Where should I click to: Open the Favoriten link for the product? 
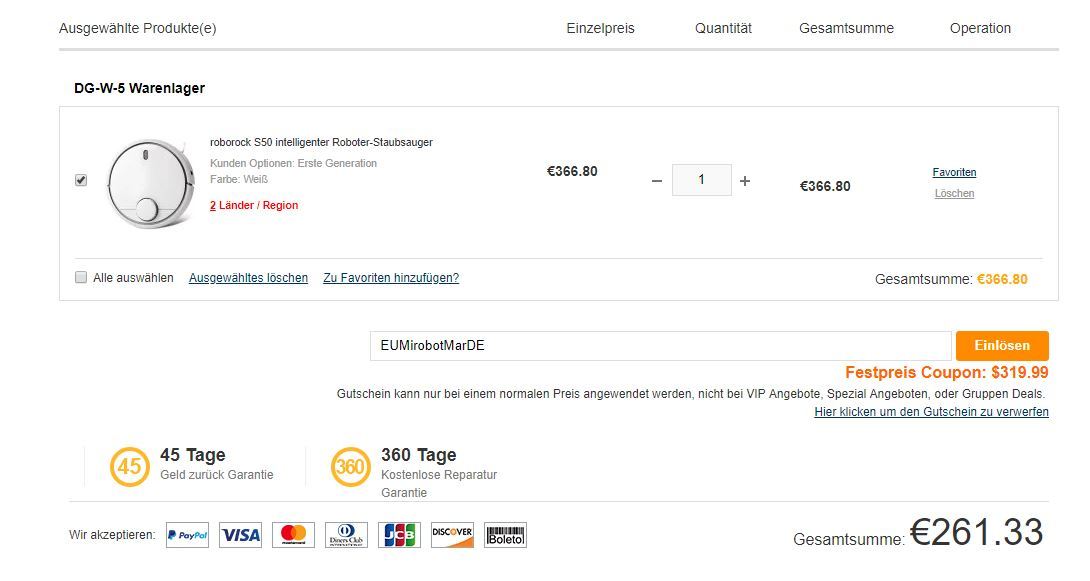pos(954,172)
